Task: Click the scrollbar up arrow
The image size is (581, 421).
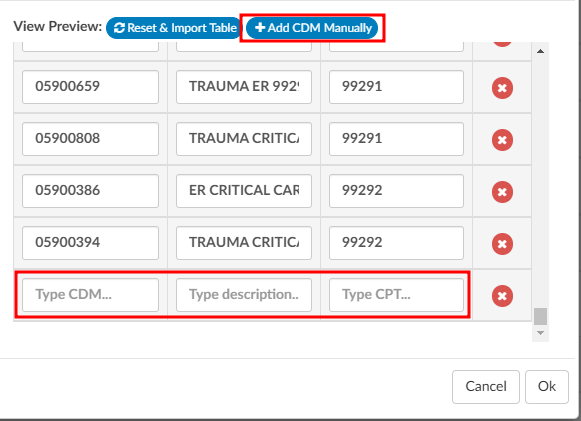Action: 540,51
